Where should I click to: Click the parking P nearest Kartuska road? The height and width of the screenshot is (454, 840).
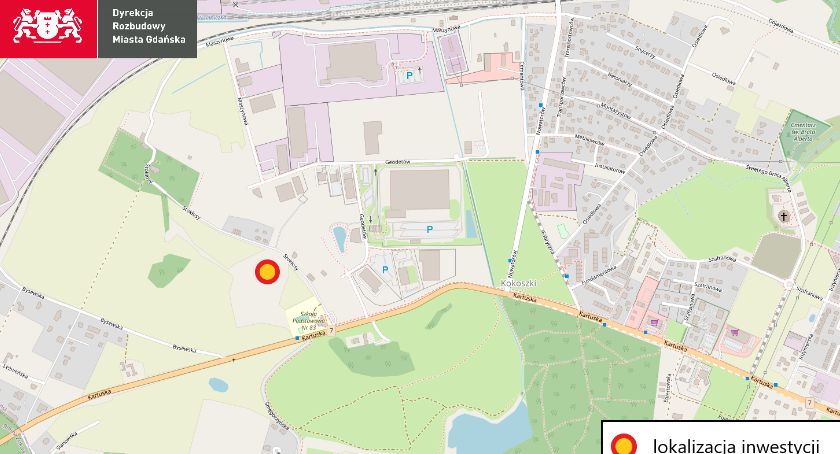point(385,270)
